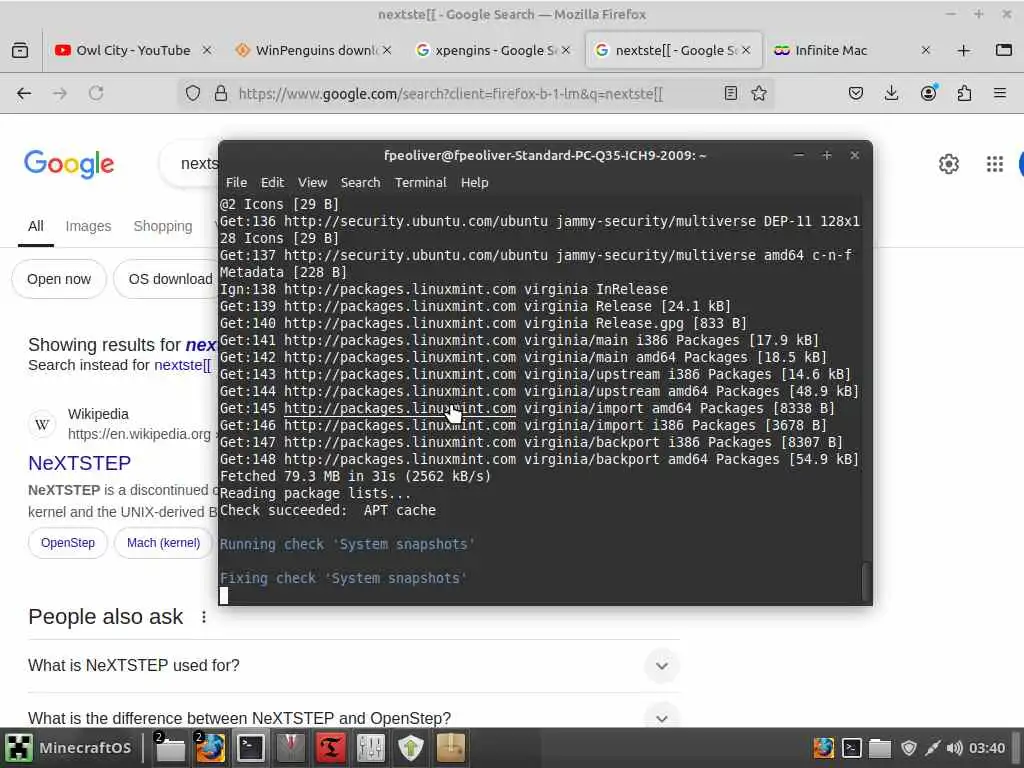Open the terminal Search menu
This screenshot has width=1024, height=768.
[x=360, y=183]
